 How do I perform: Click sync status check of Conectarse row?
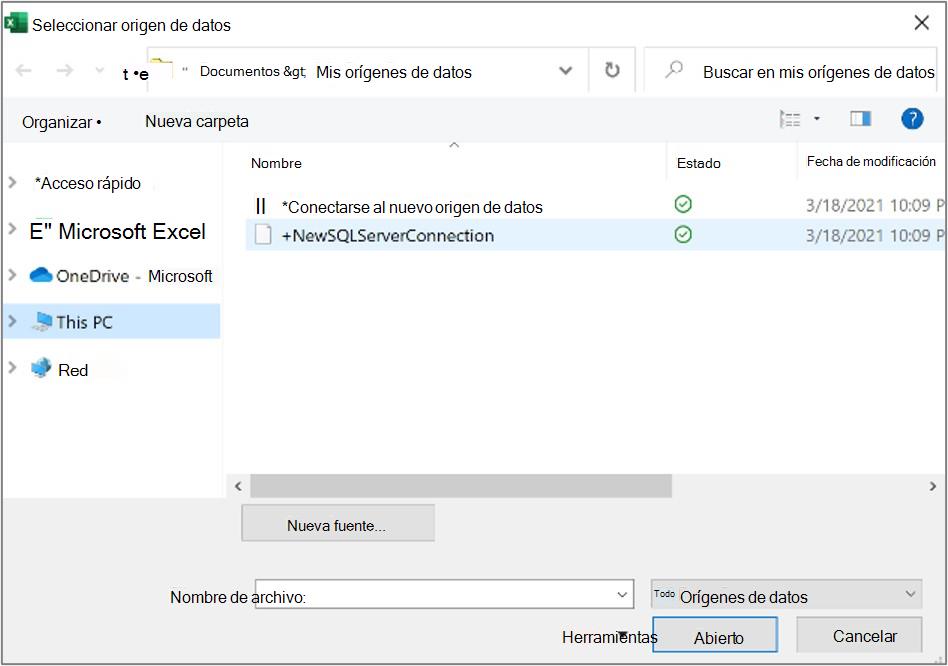(x=683, y=204)
